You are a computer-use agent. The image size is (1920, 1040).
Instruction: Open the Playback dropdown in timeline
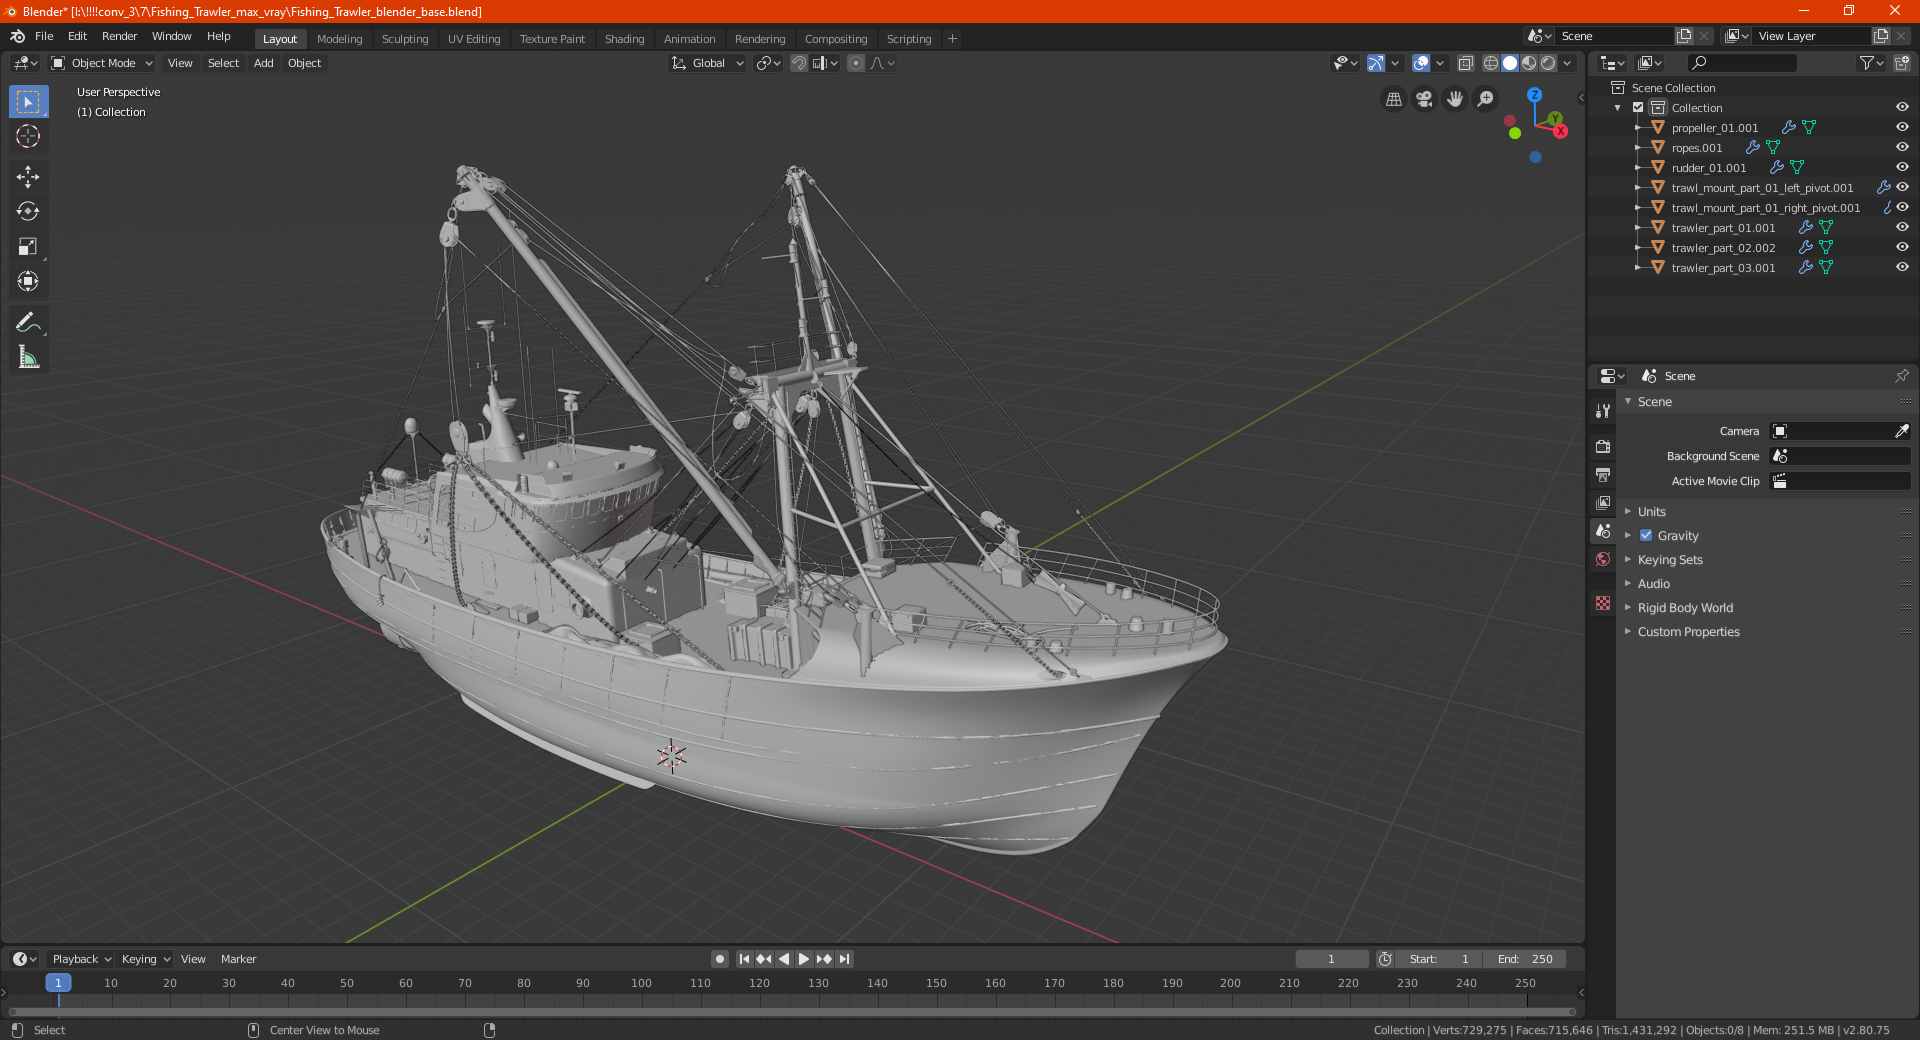click(81, 959)
